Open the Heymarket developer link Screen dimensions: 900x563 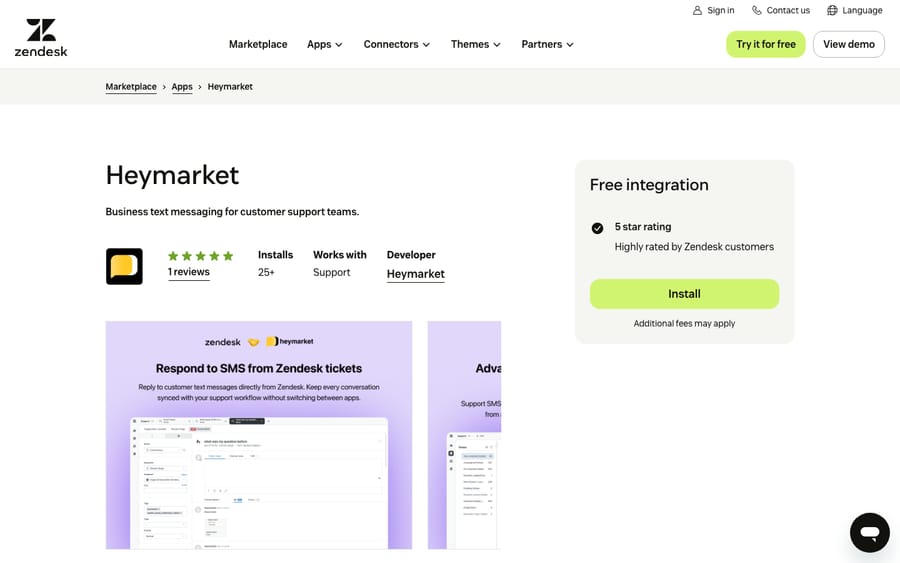(416, 274)
